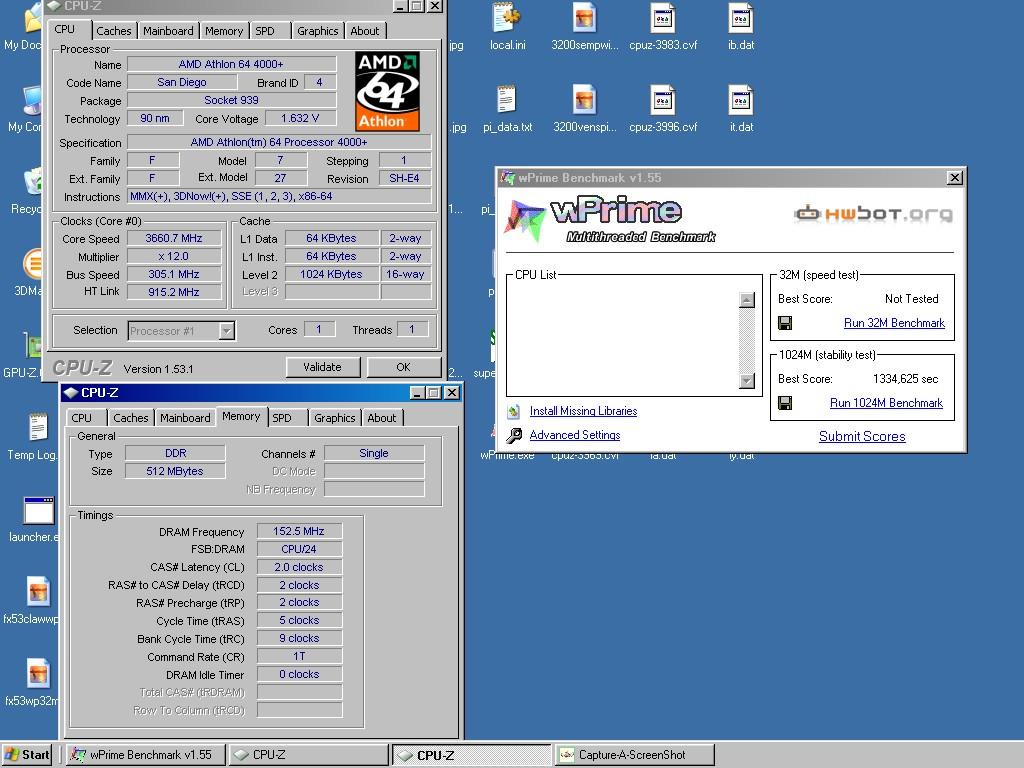
Task: Click save icon beside Run 1024M Benchmark
Action: [785, 403]
